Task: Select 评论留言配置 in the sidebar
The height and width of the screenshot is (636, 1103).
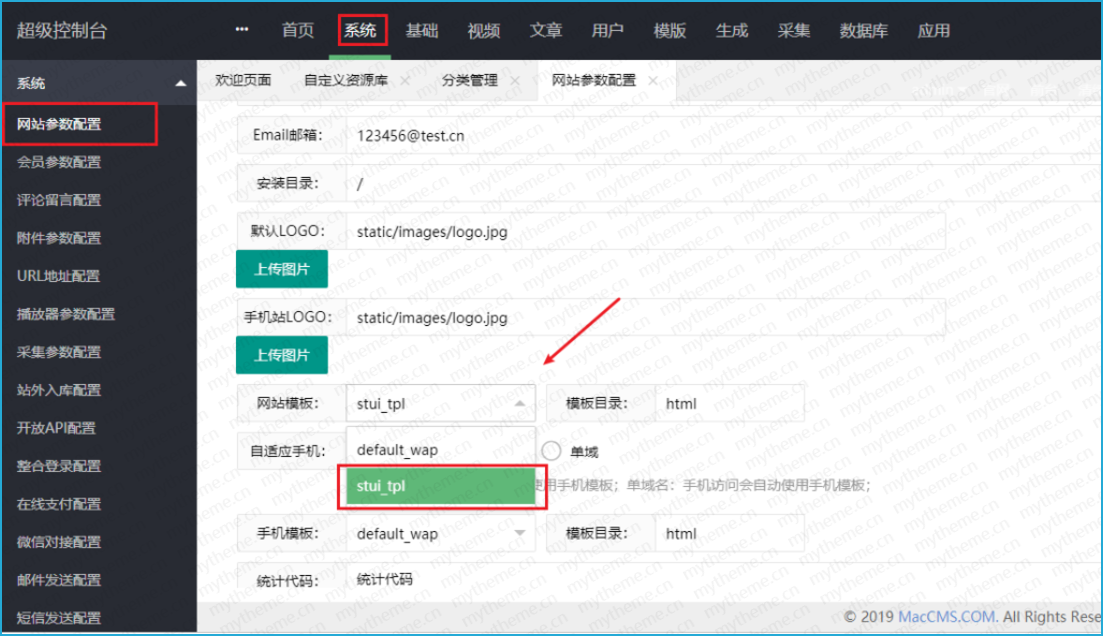Action: click(59, 201)
